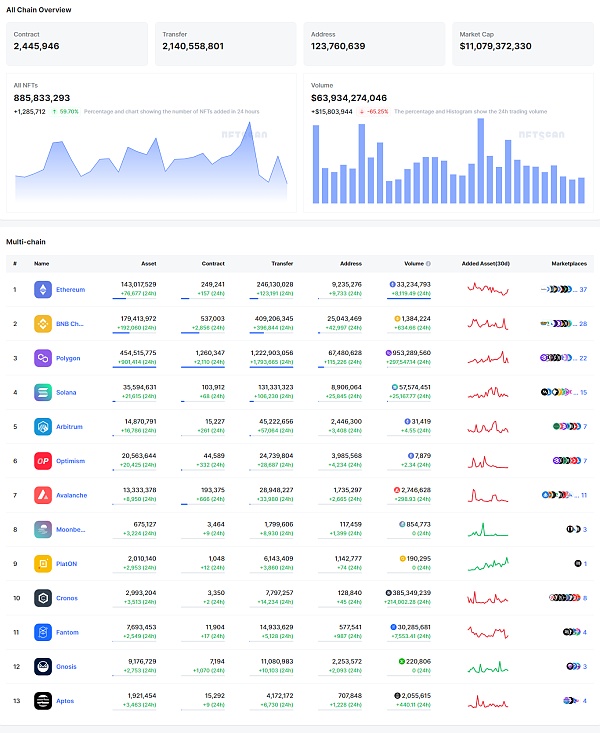The width and height of the screenshot is (600, 733).
Task: Click the marketplace icons in the Cronos row
Action: [x=565, y=598]
